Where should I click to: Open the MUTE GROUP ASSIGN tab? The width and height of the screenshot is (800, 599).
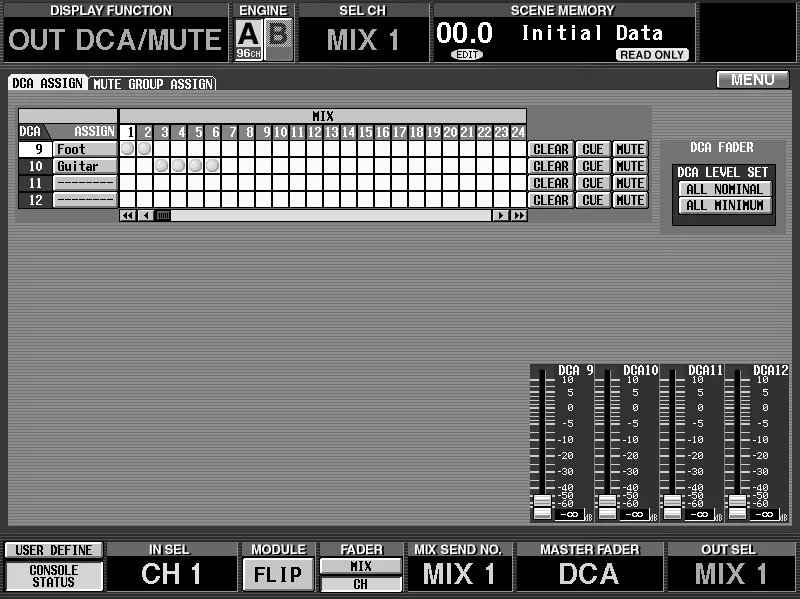pyautogui.click(x=153, y=84)
